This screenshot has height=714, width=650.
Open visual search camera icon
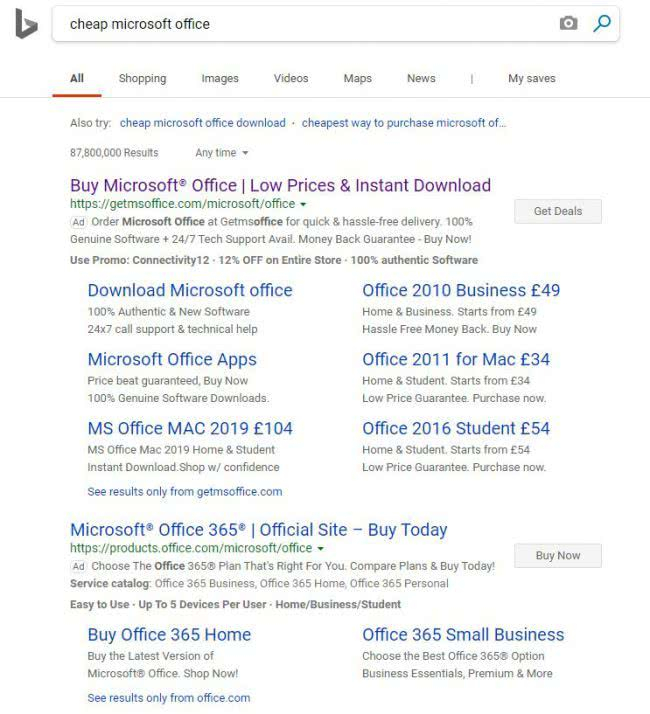point(568,24)
